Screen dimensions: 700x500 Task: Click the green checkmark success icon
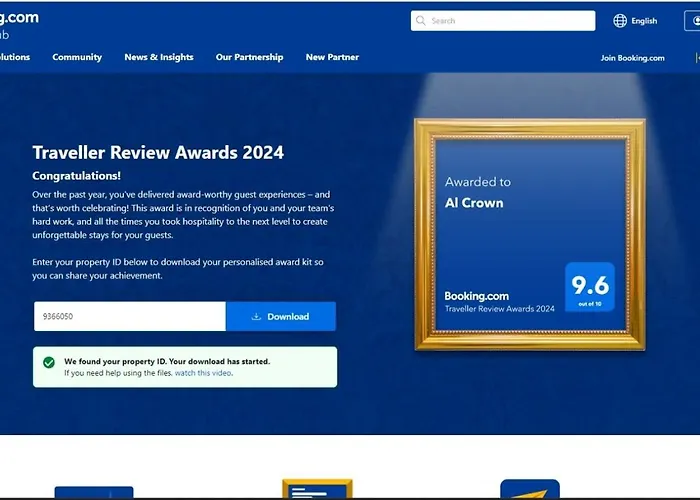[x=49, y=362]
